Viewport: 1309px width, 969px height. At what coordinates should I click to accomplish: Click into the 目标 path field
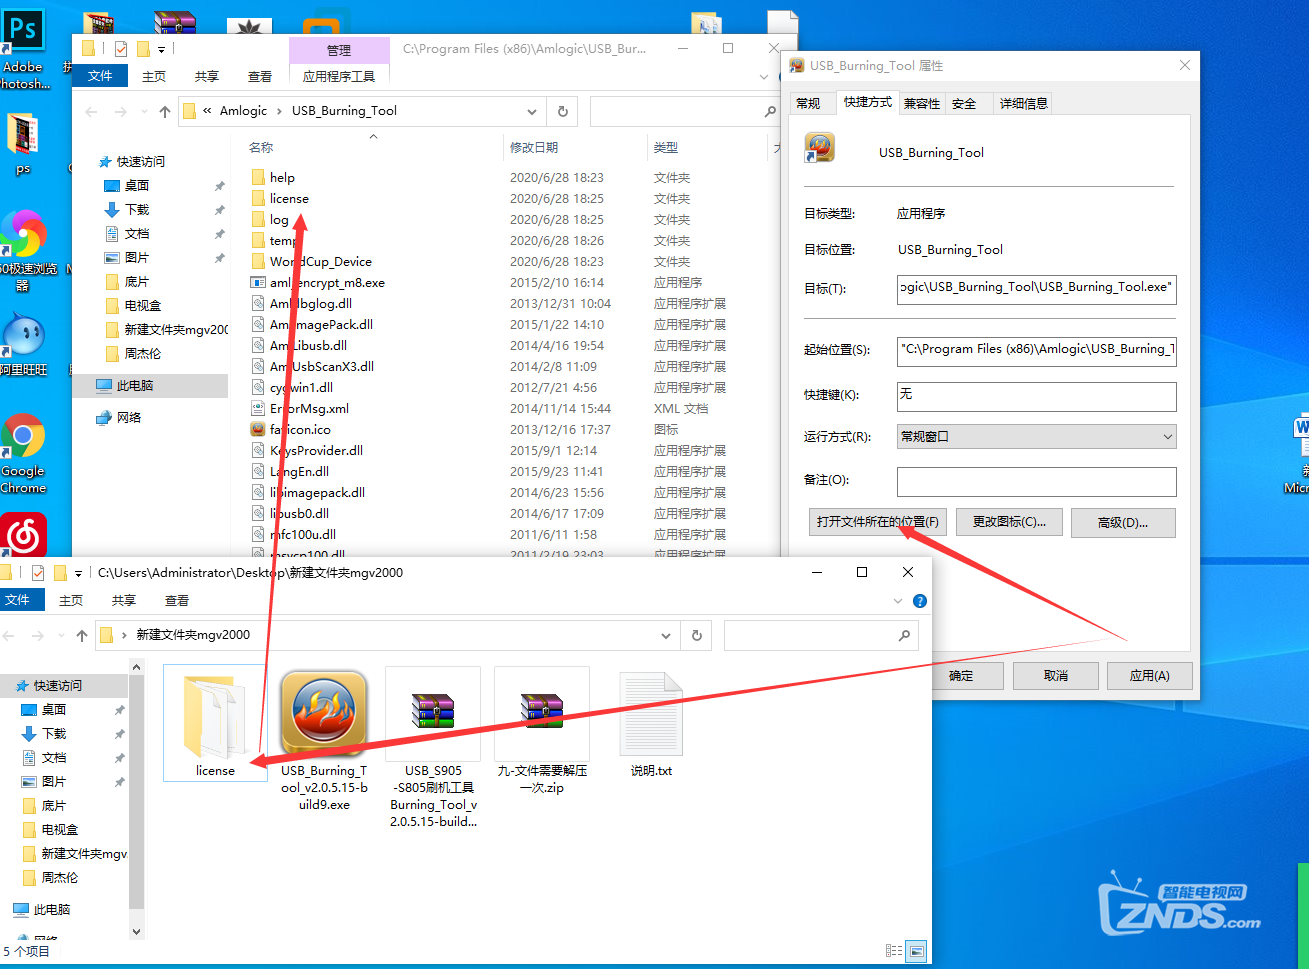point(1036,288)
